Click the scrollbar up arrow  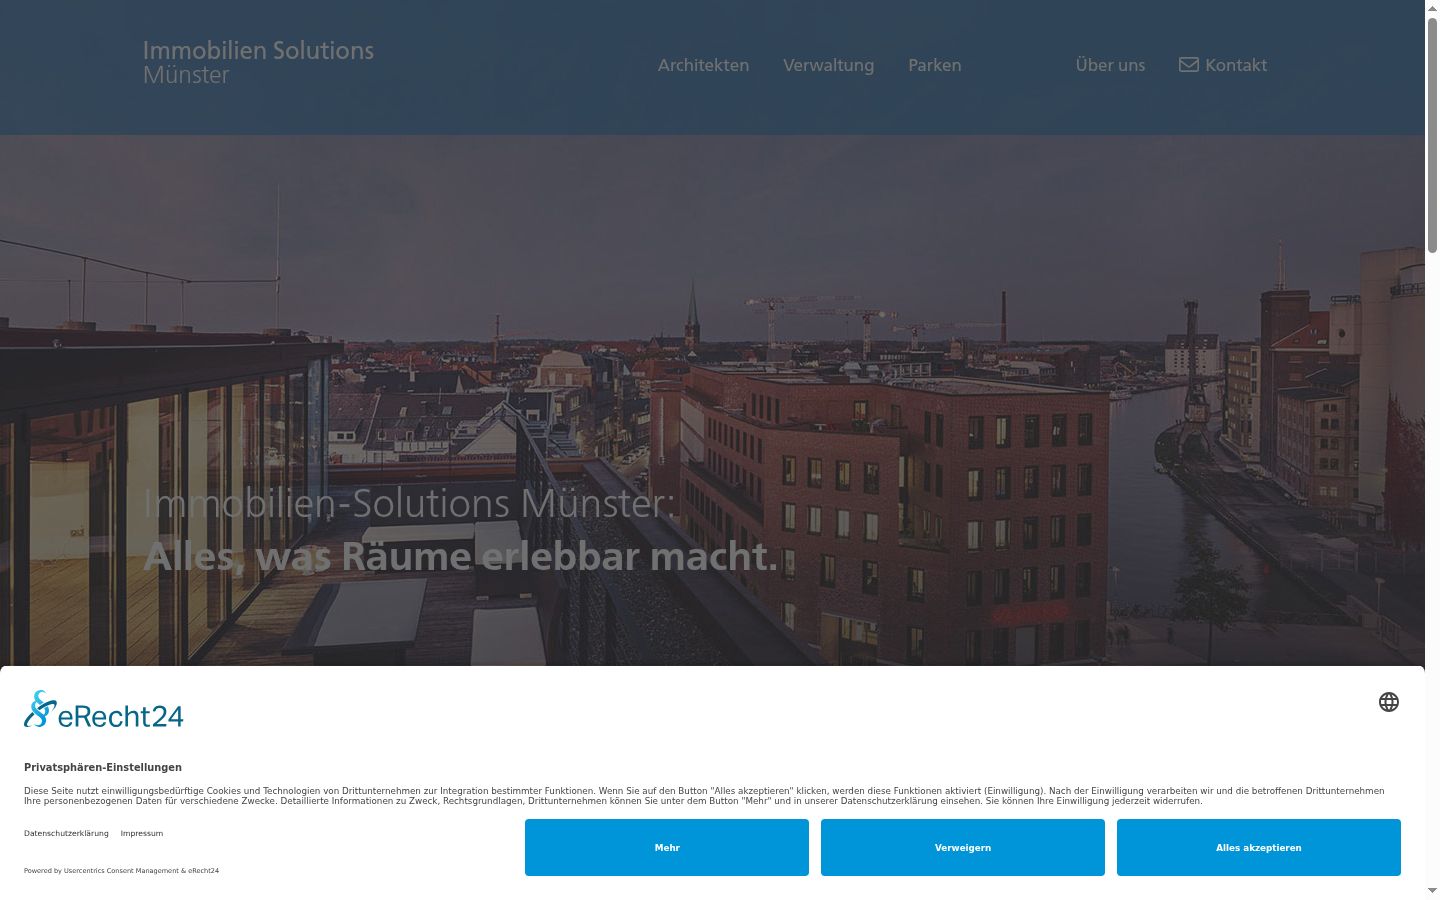1432,8
